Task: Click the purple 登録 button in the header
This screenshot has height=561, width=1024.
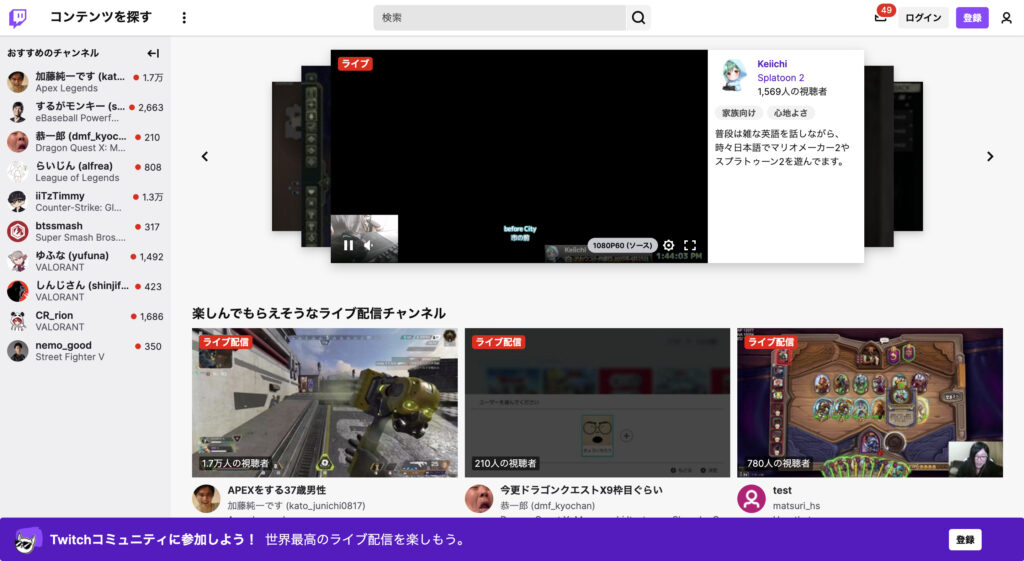Action: (972, 18)
